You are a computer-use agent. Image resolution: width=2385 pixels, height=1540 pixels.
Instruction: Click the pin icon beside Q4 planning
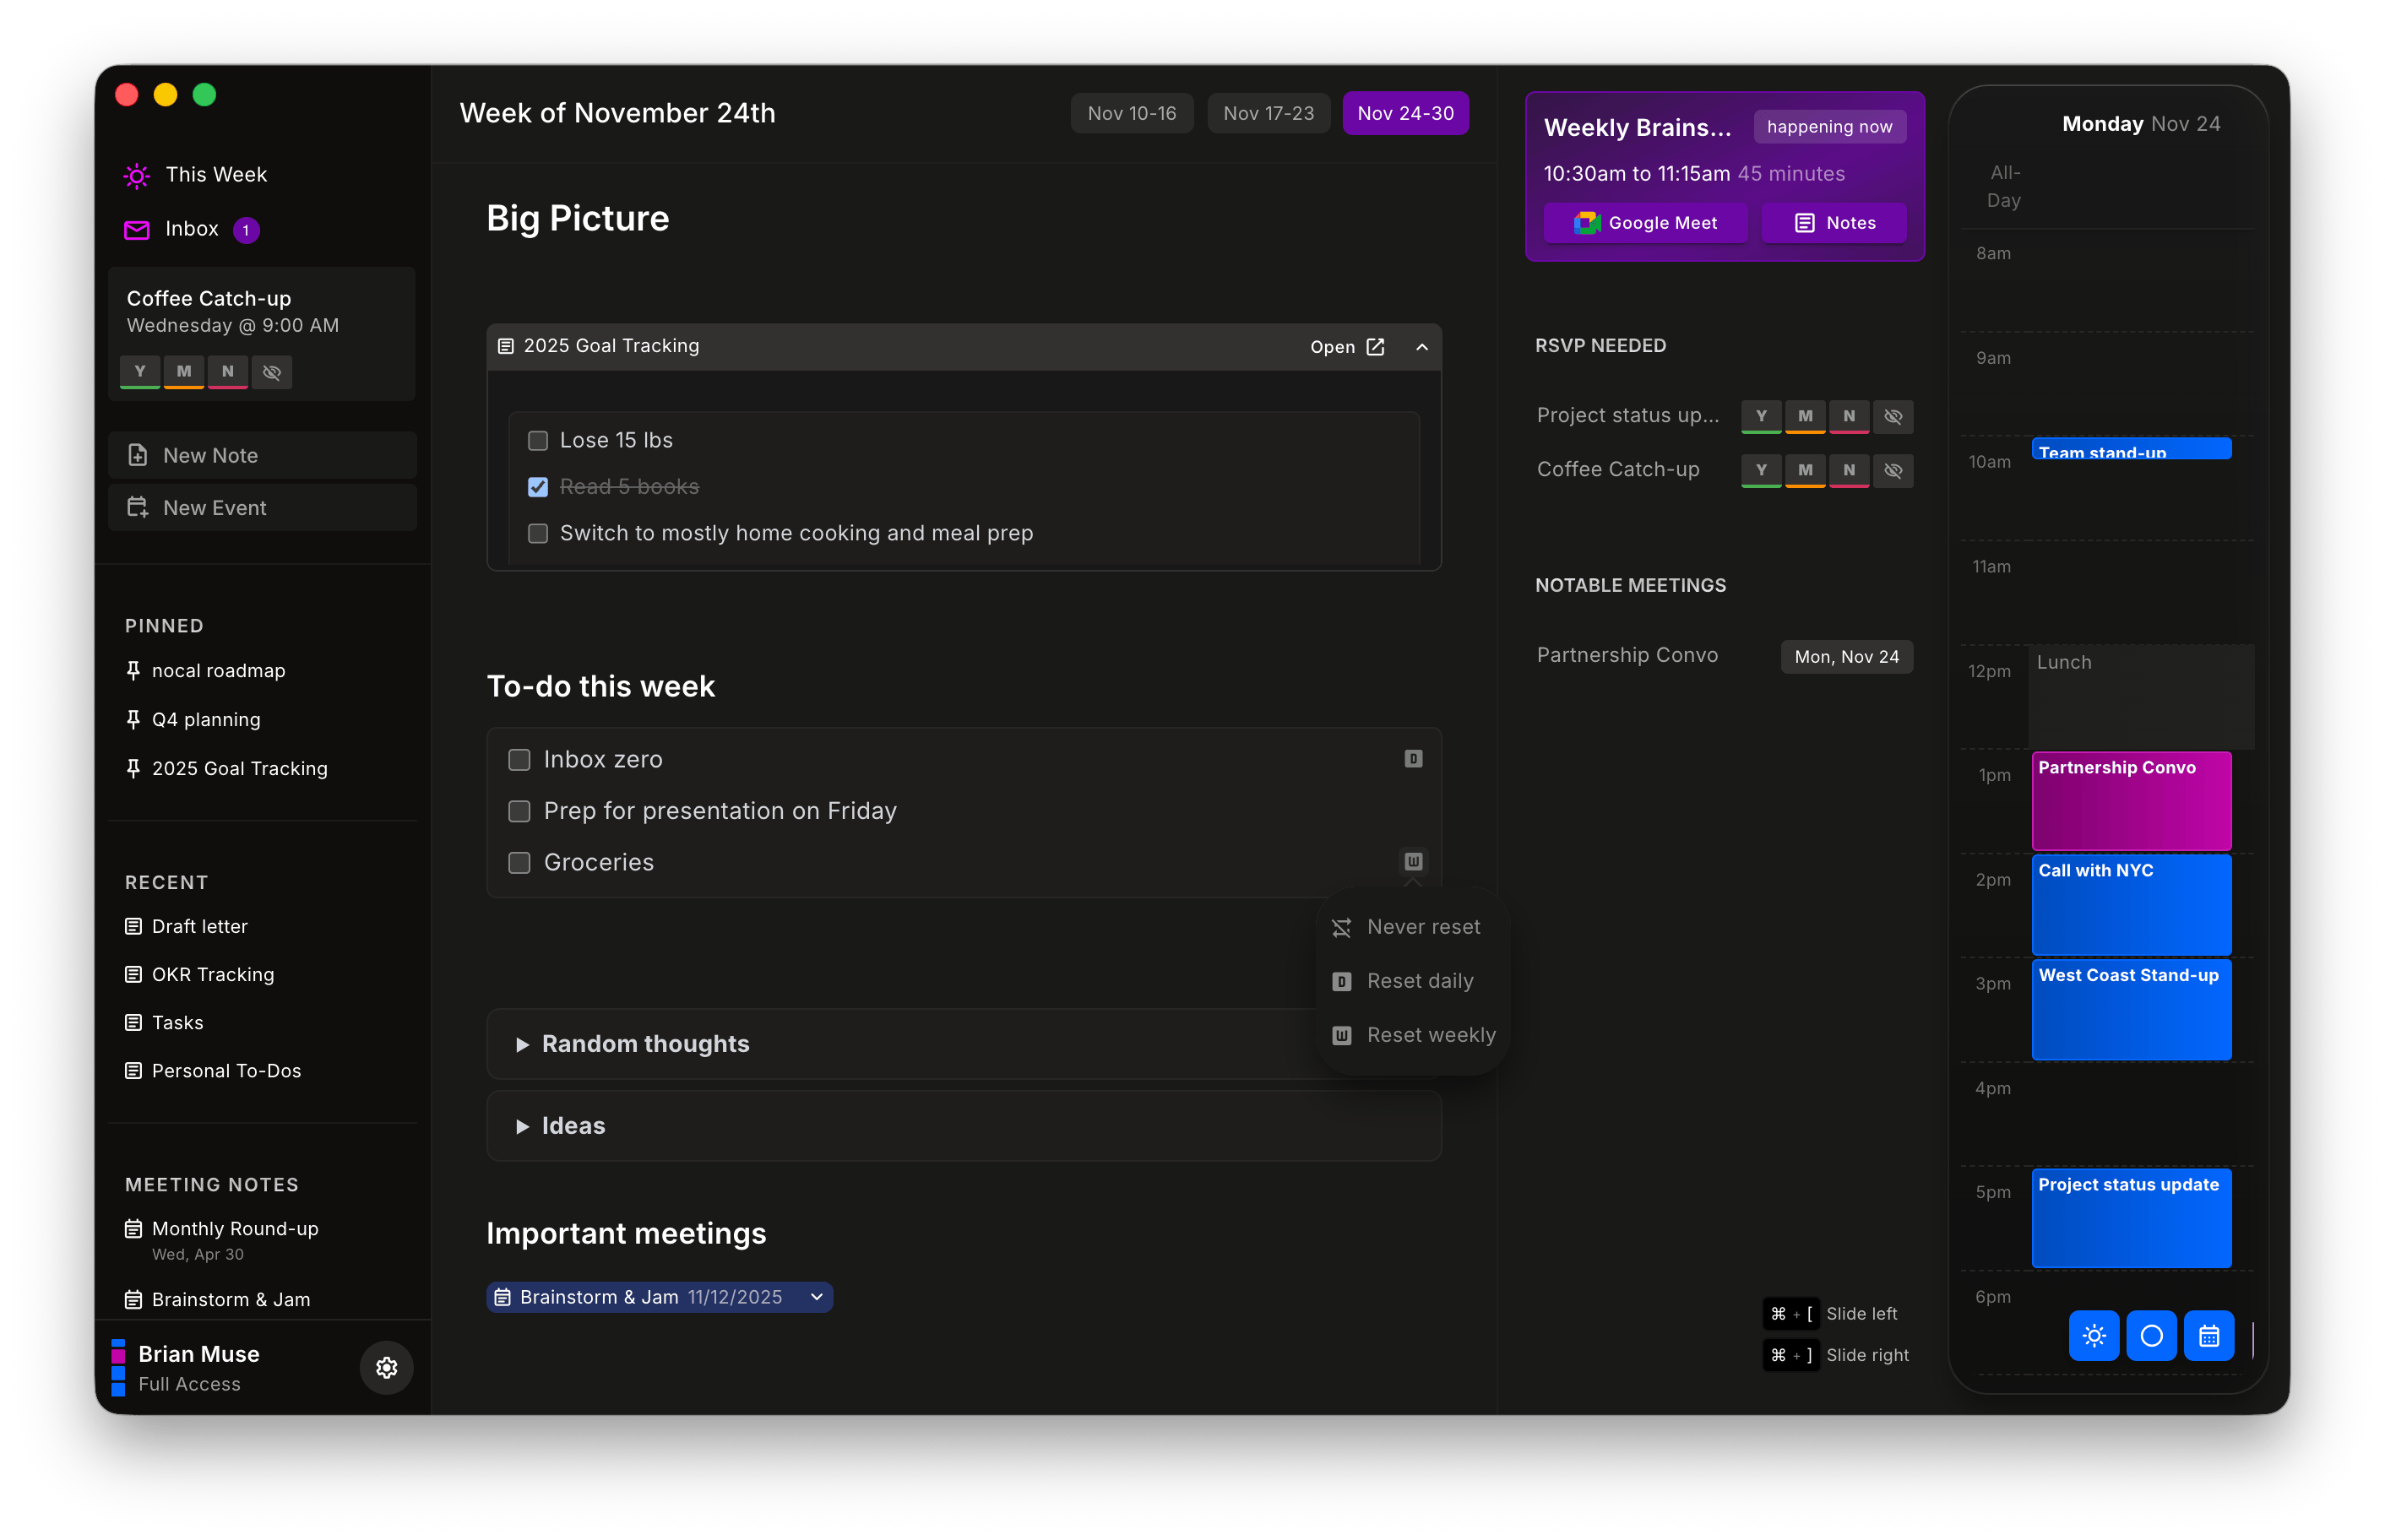pyautogui.click(x=134, y=719)
